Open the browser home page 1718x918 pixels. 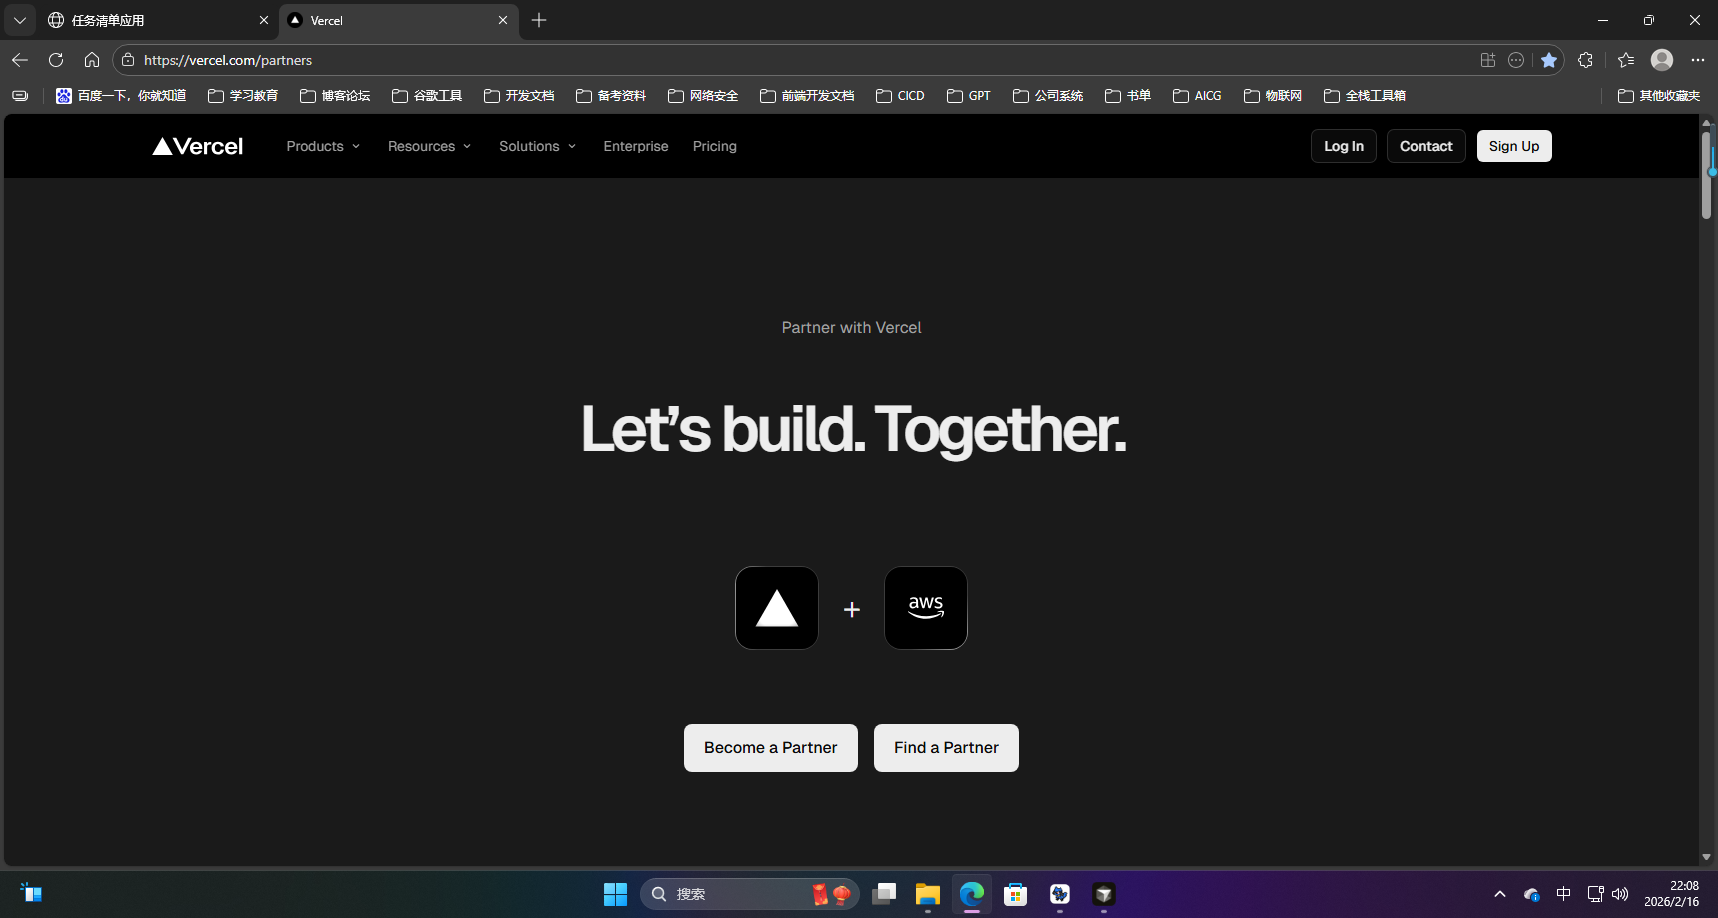tap(92, 60)
